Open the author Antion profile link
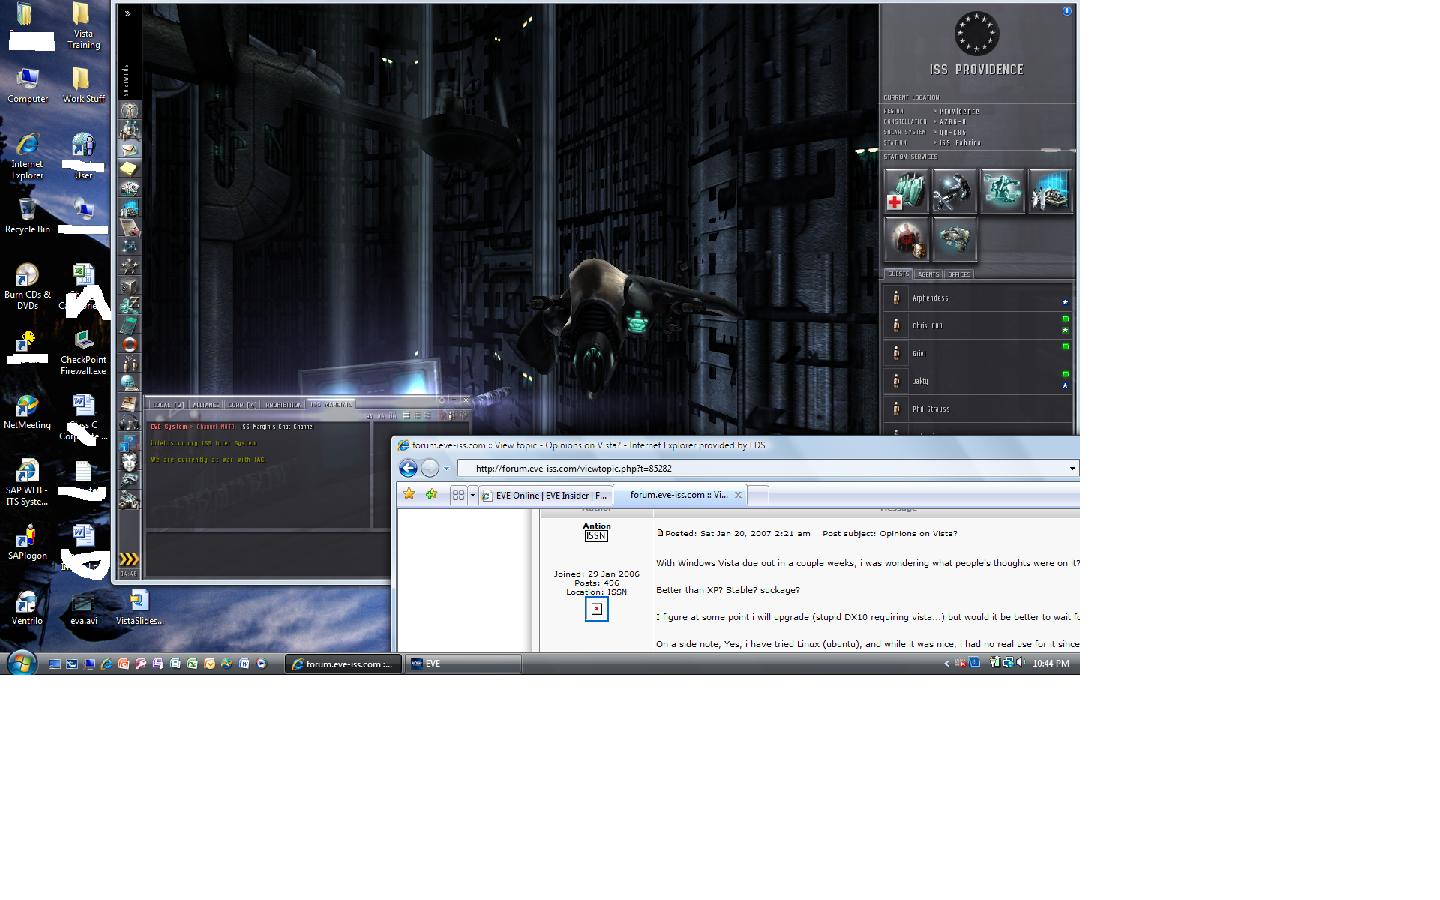Viewport: 1440px width, 900px height. point(596,526)
